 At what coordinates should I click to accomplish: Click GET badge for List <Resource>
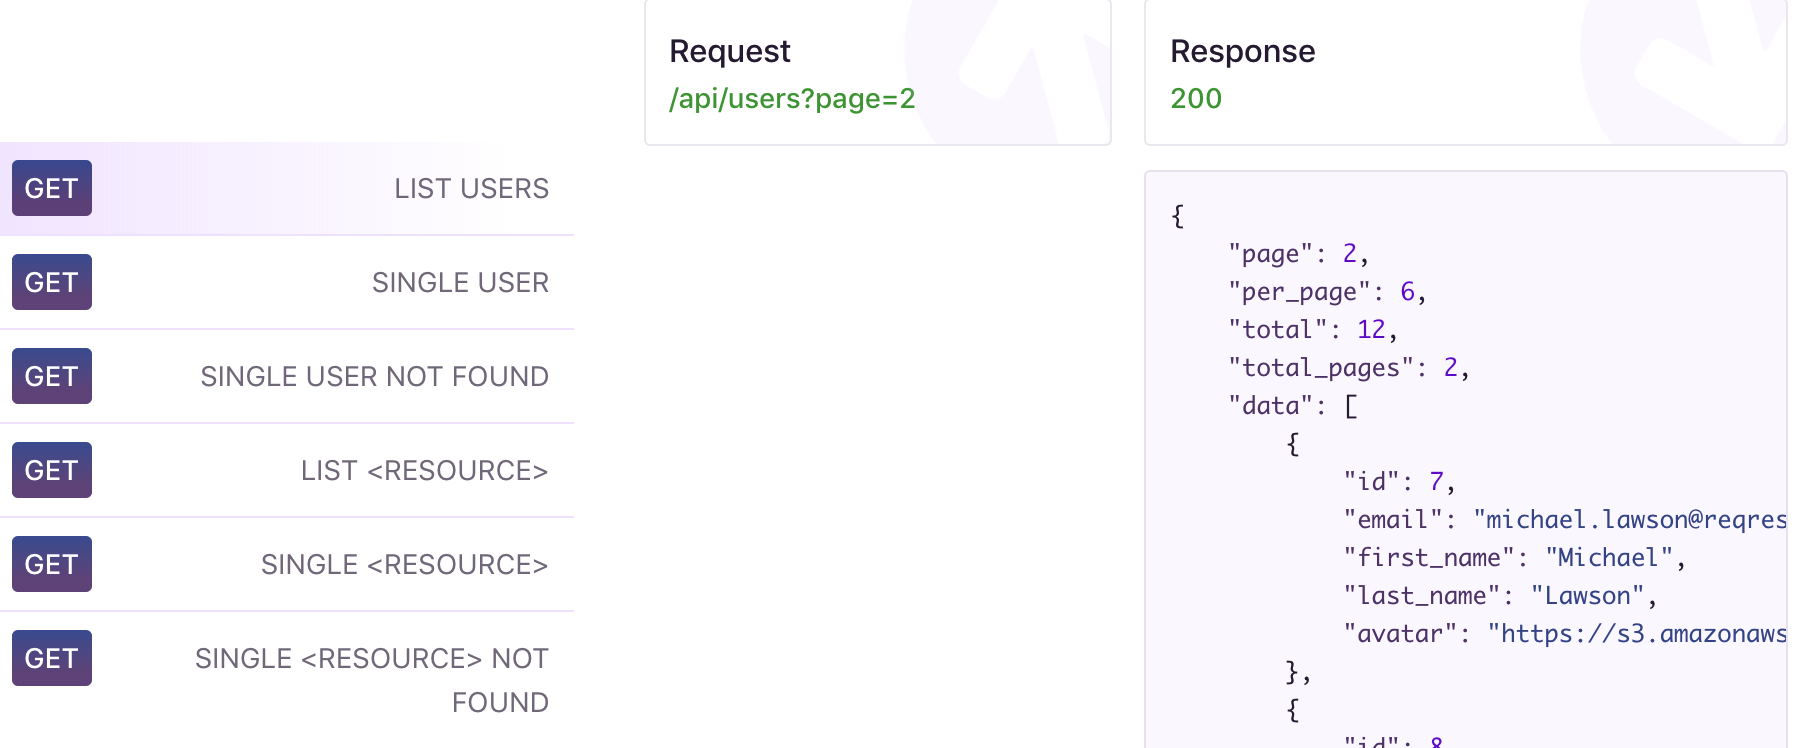click(52, 470)
